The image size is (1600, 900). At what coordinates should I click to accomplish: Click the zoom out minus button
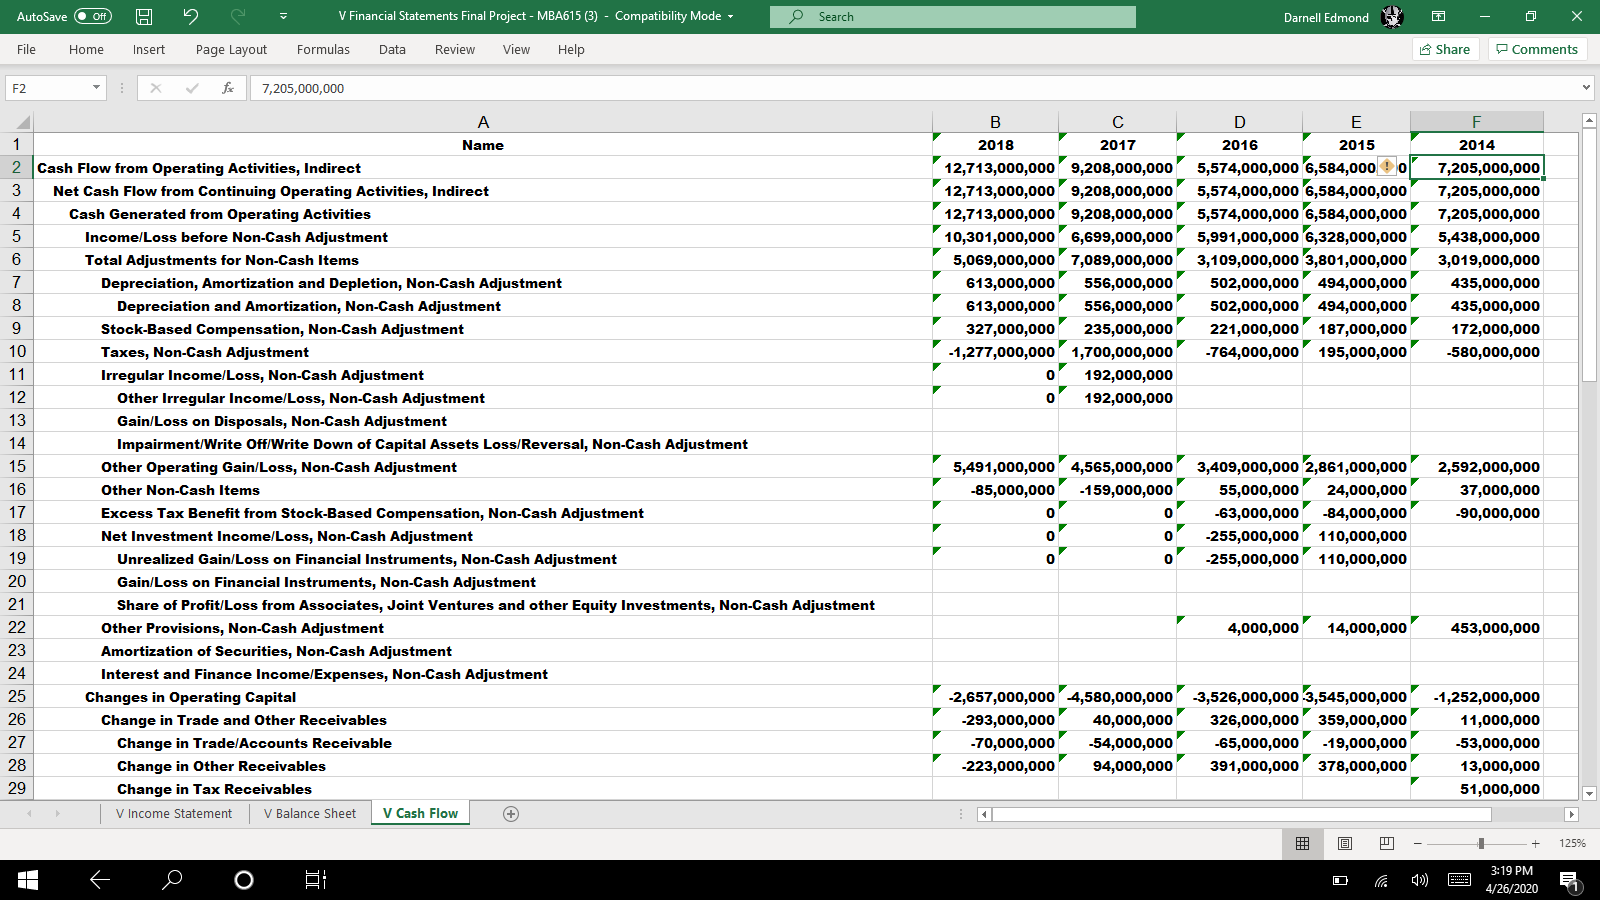1417,843
